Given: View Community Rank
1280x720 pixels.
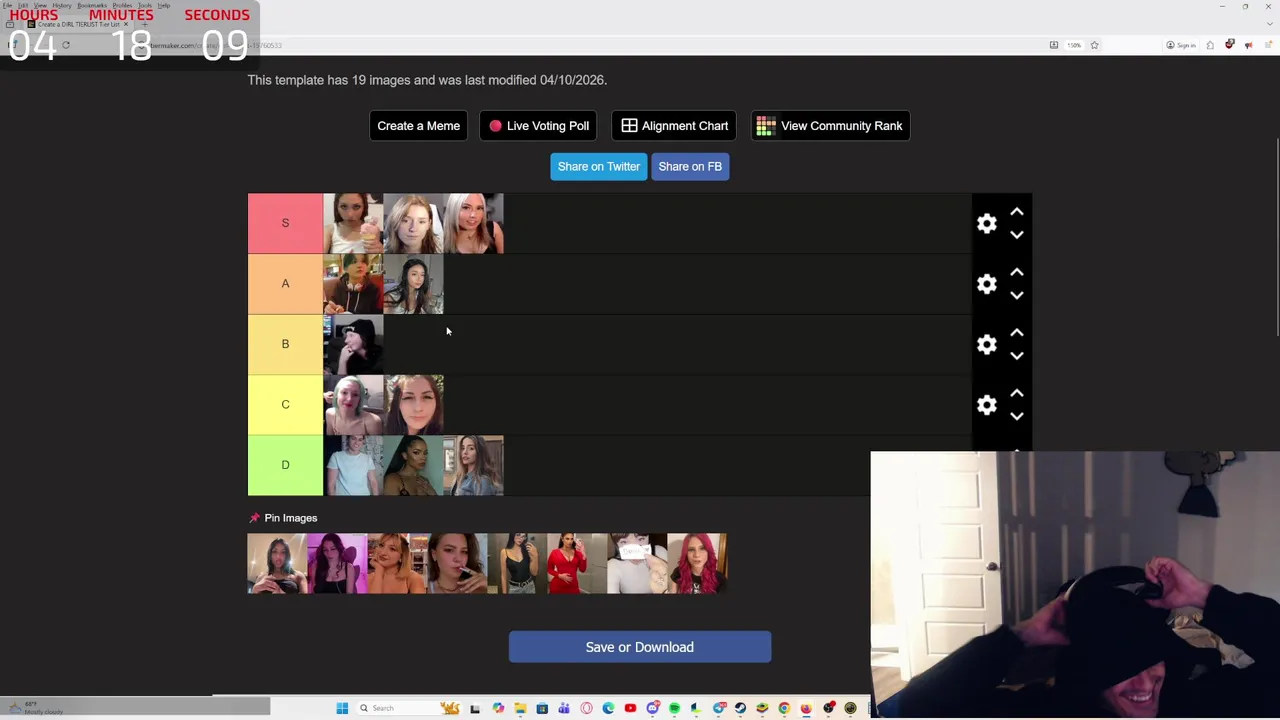Looking at the screenshot, I should 830,126.
